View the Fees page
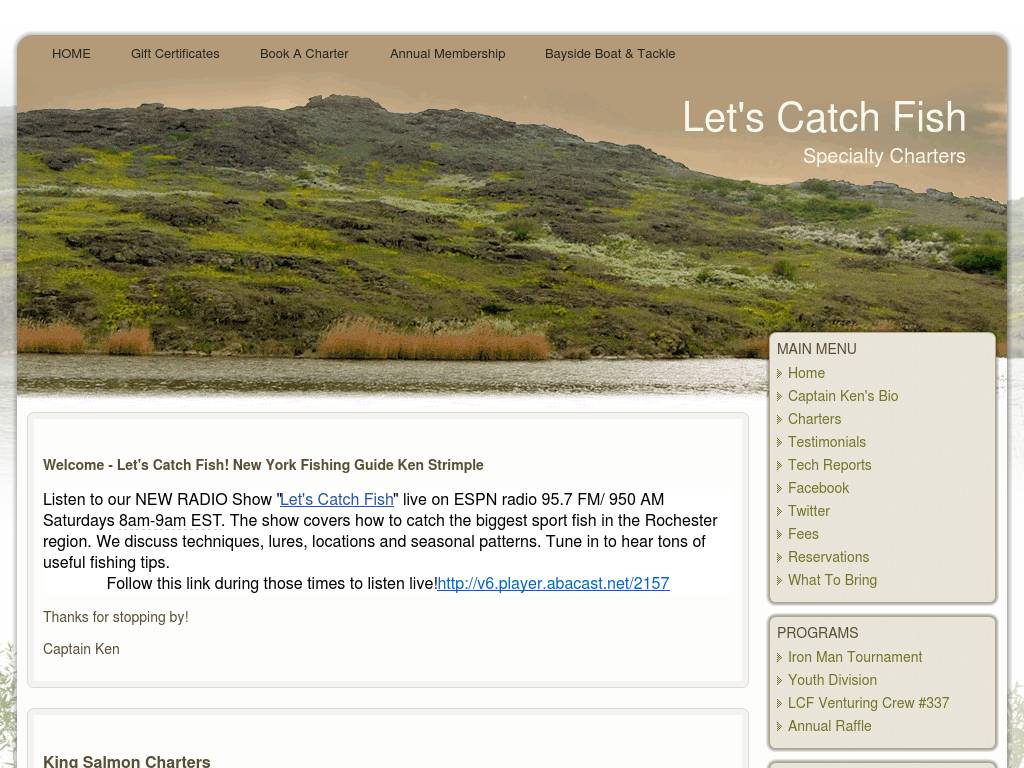This screenshot has width=1024, height=768. click(x=803, y=534)
